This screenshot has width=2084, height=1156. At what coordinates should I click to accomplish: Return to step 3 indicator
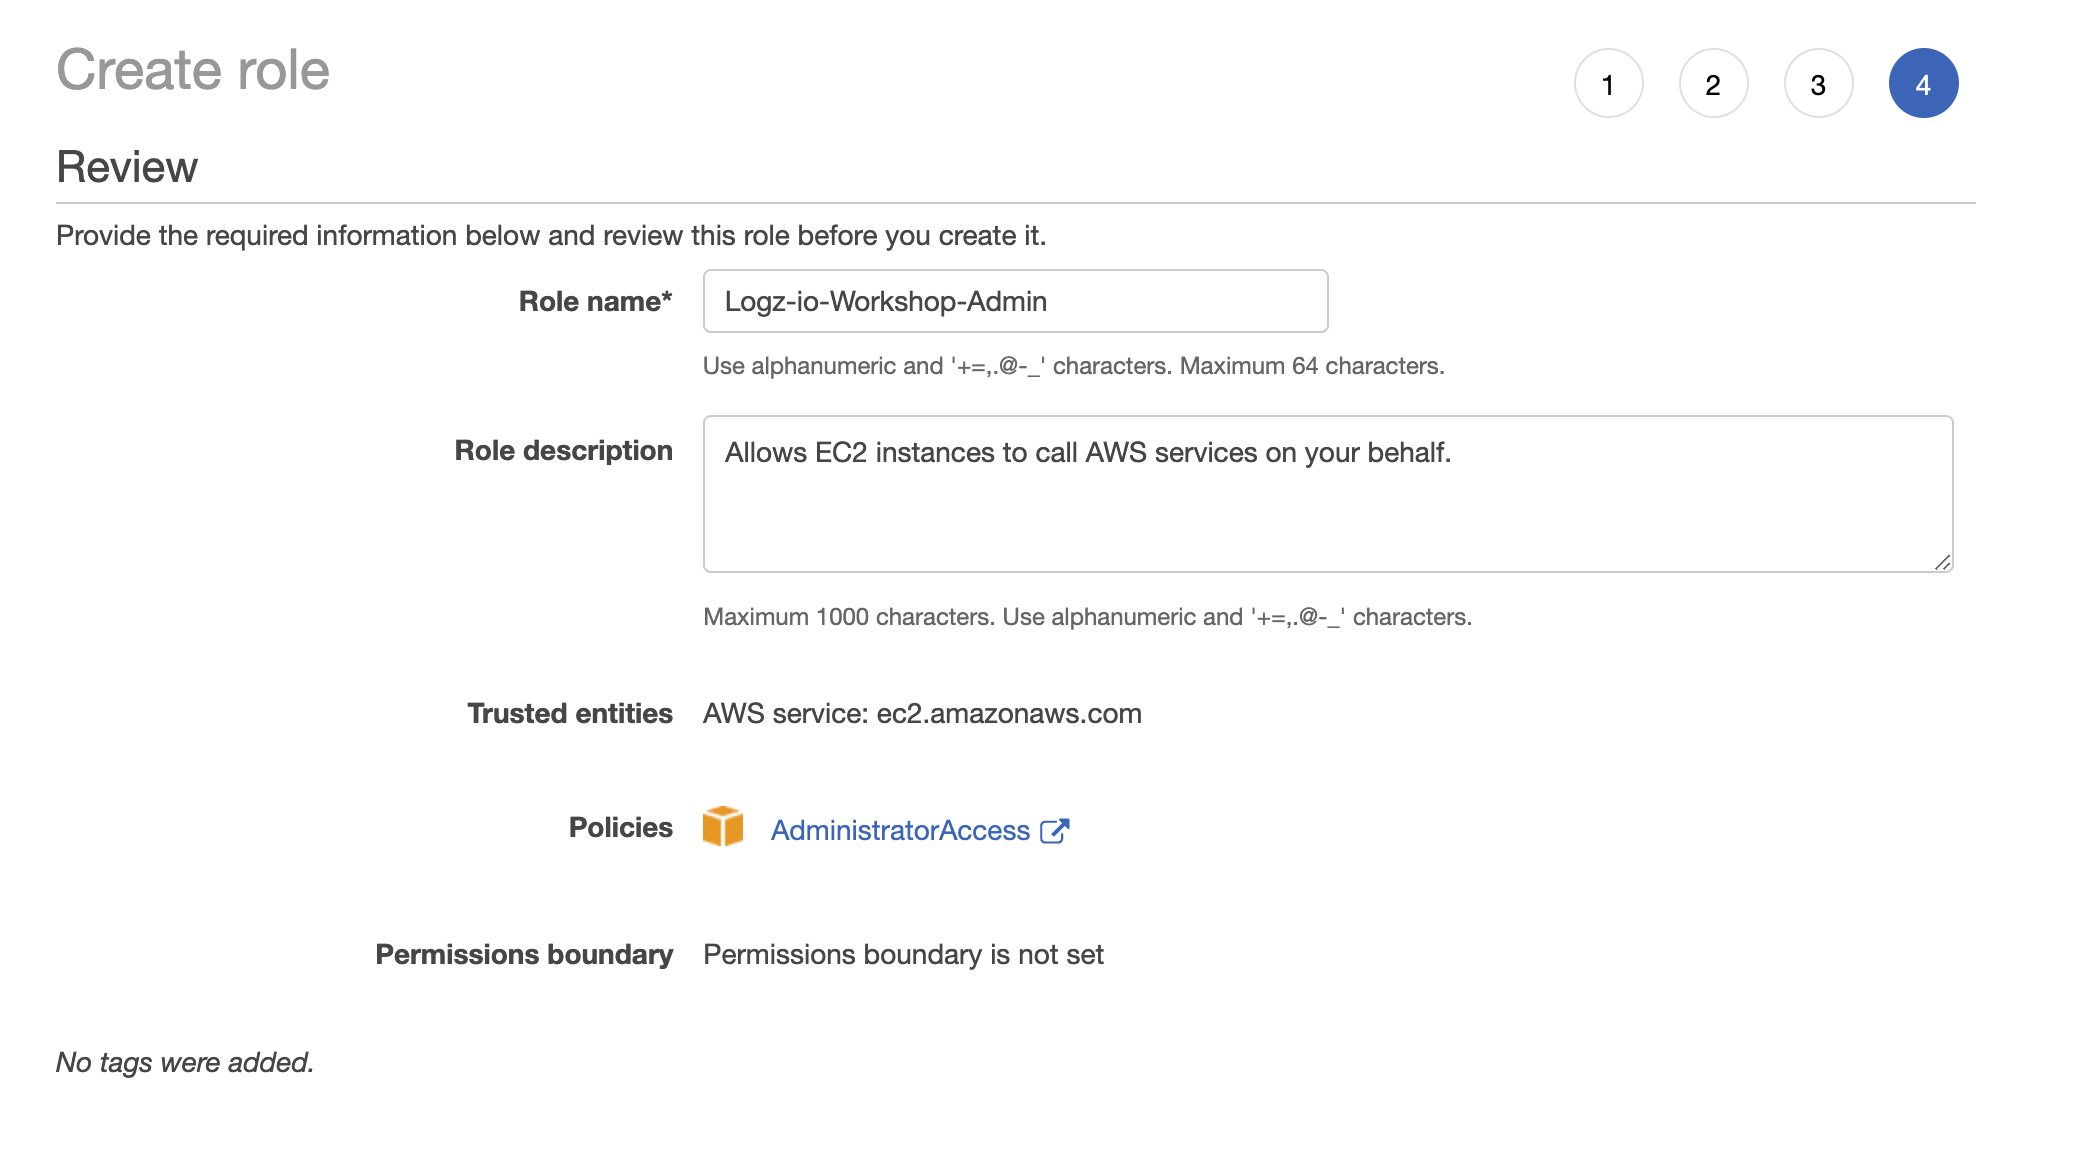tap(1818, 84)
